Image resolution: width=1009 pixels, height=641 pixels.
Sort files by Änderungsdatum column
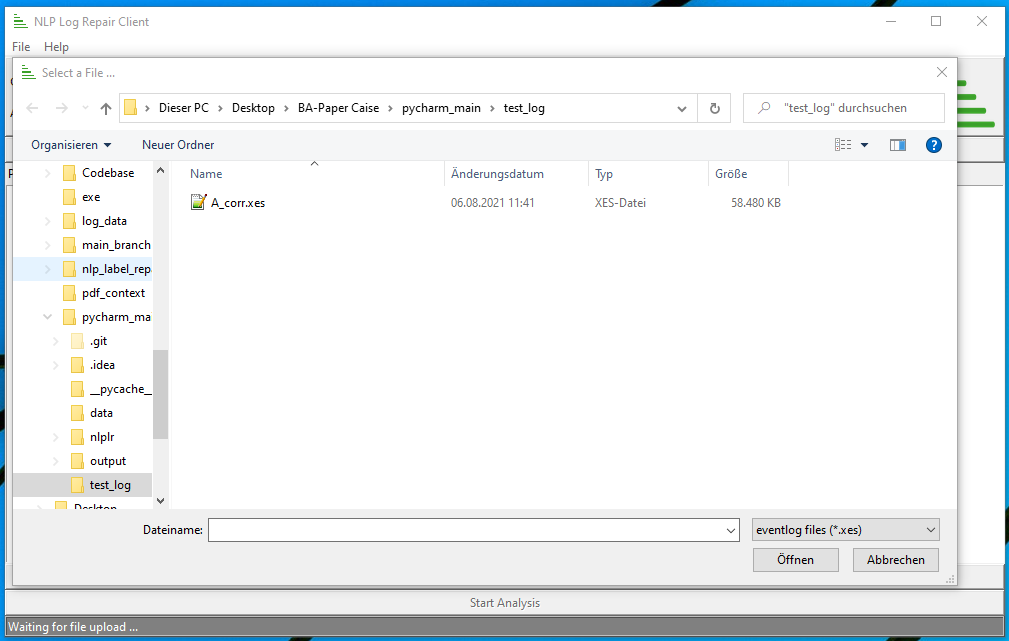497,174
